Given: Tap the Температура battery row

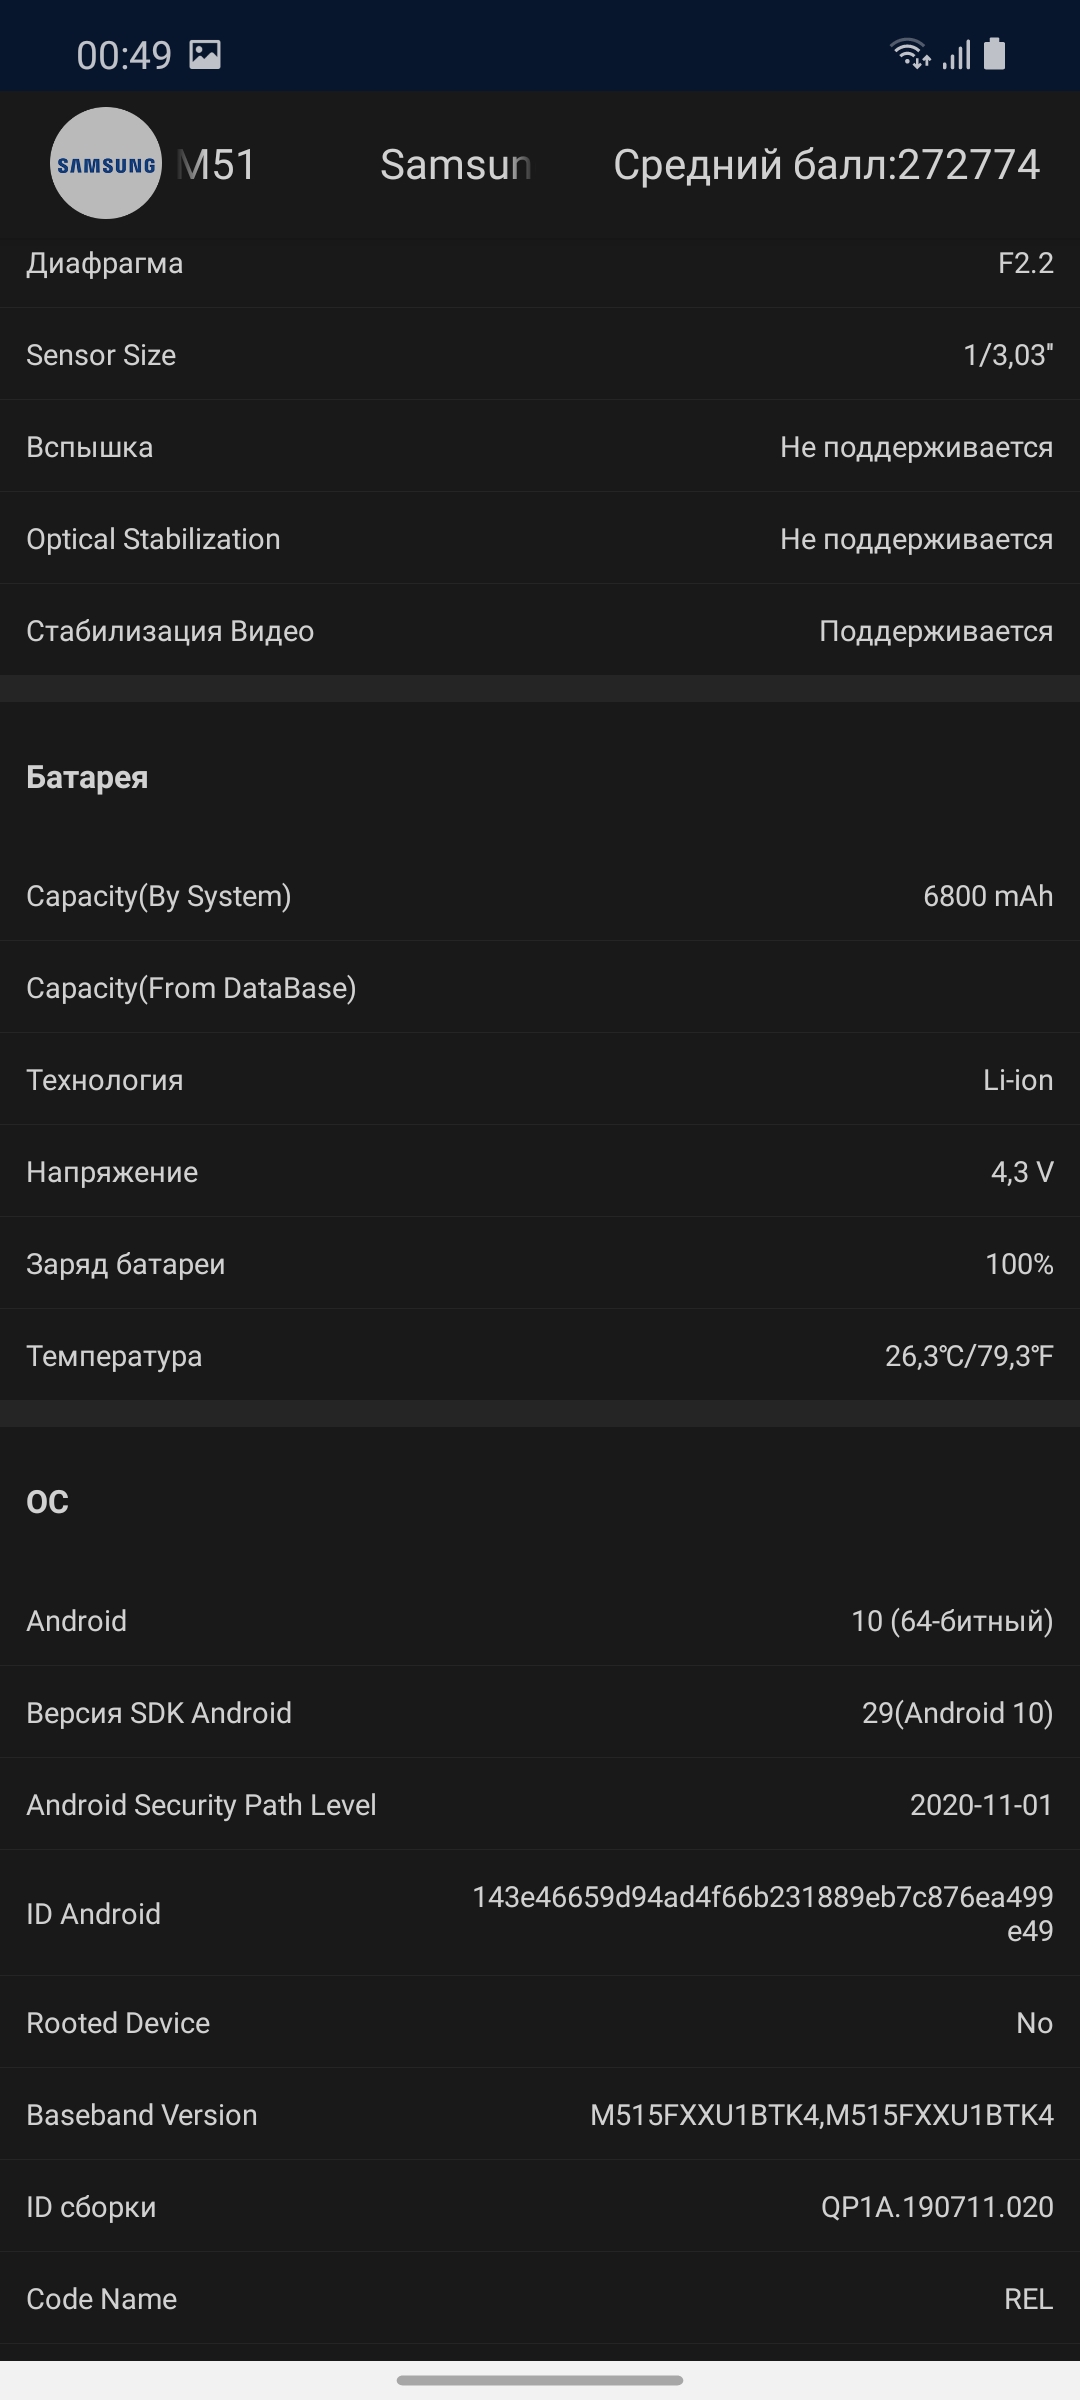Looking at the screenshot, I should [x=540, y=1356].
